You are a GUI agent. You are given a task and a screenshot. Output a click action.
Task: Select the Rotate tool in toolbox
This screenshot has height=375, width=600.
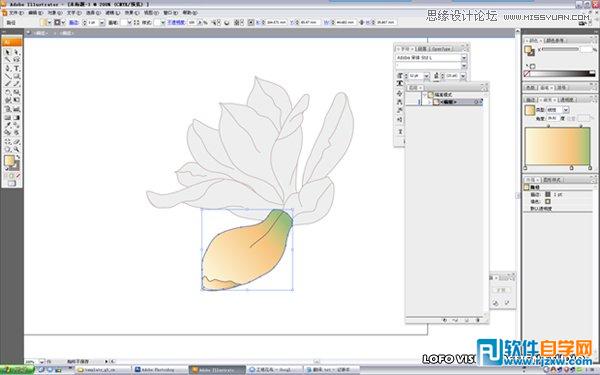[x=8, y=92]
